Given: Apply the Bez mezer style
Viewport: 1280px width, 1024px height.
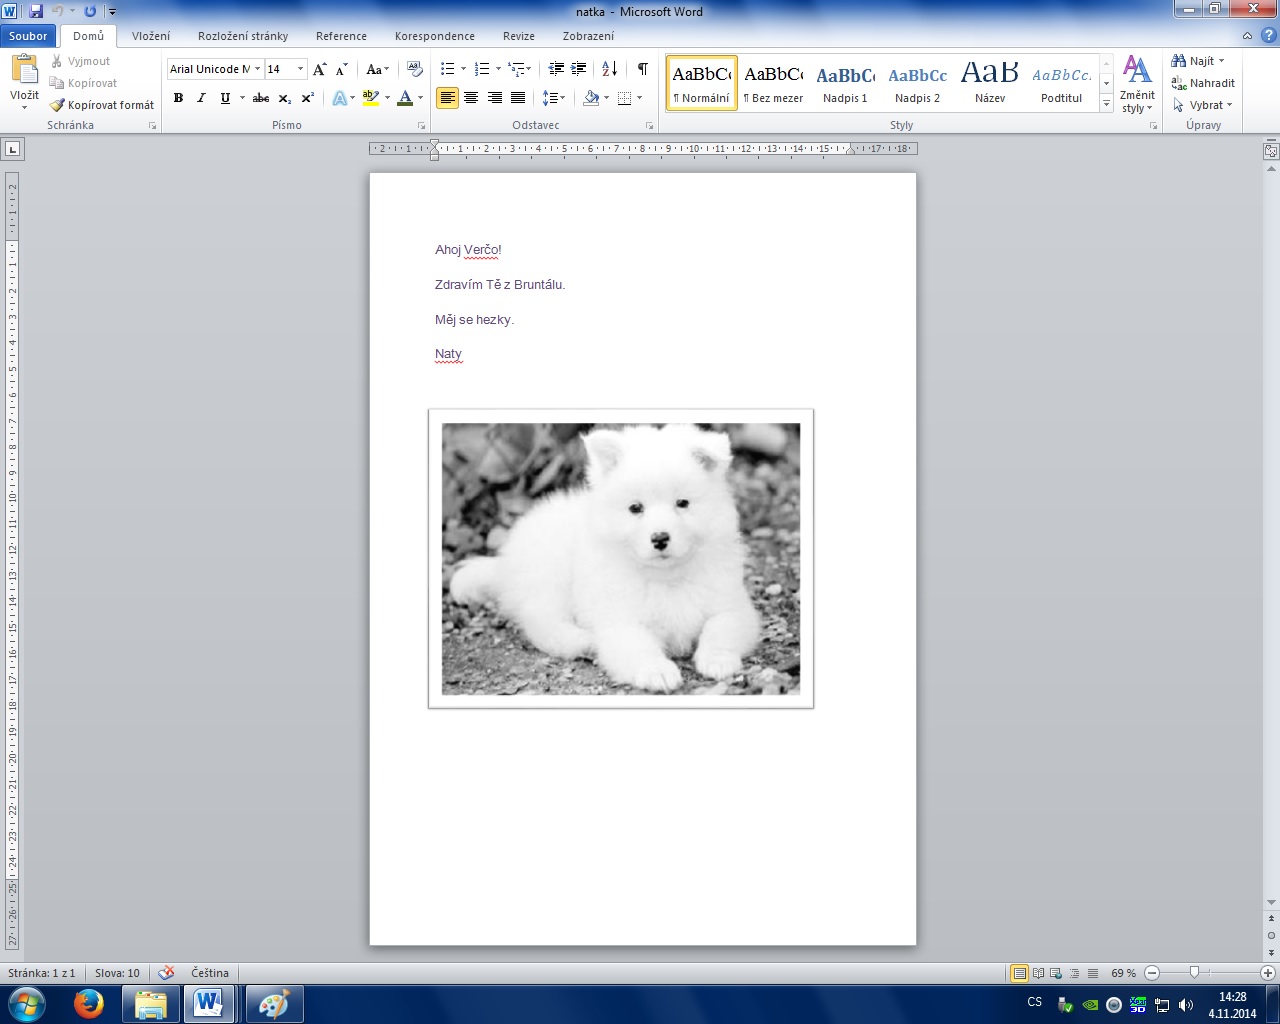Looking at the screenshot, I should pos(774,83).
